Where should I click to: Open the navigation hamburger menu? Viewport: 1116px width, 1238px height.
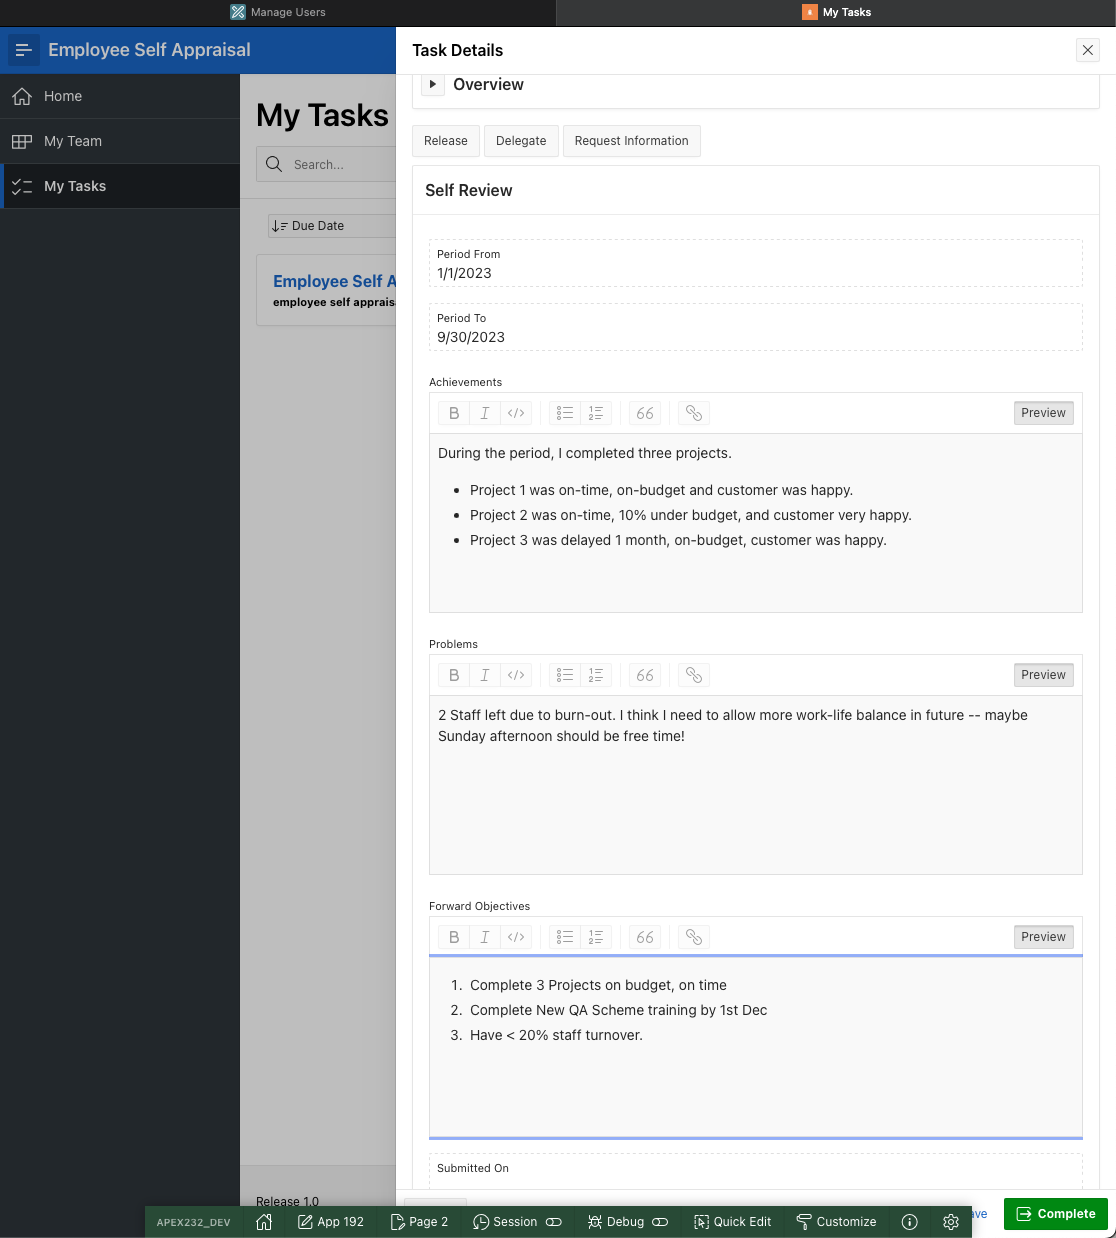tap(24, 50)
